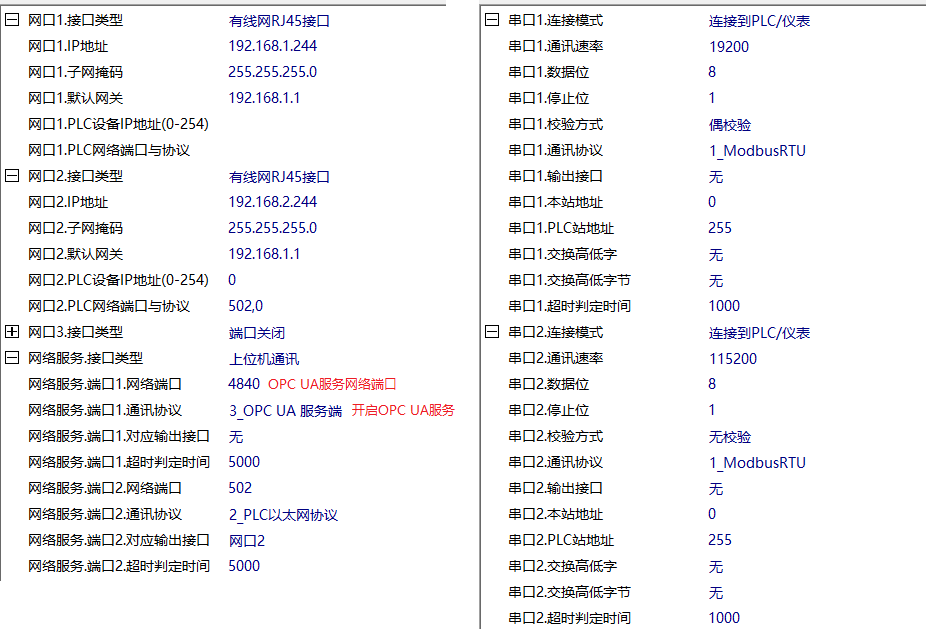Select the protocol value 2_PLC以太网协议
Screen dimensions: 927x629
[x=283, y=515]
